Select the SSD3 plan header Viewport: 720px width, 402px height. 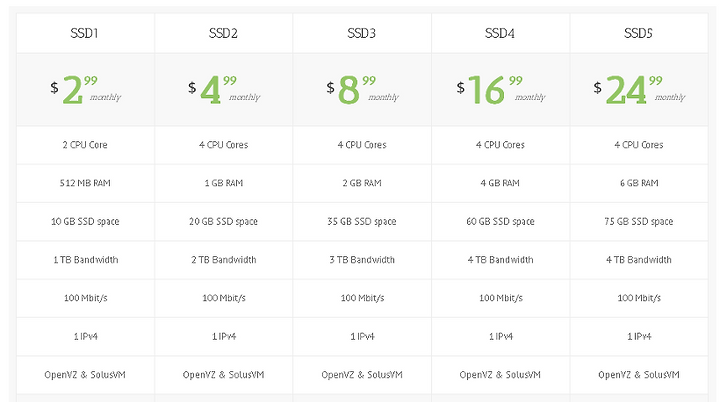click(361, 33)
